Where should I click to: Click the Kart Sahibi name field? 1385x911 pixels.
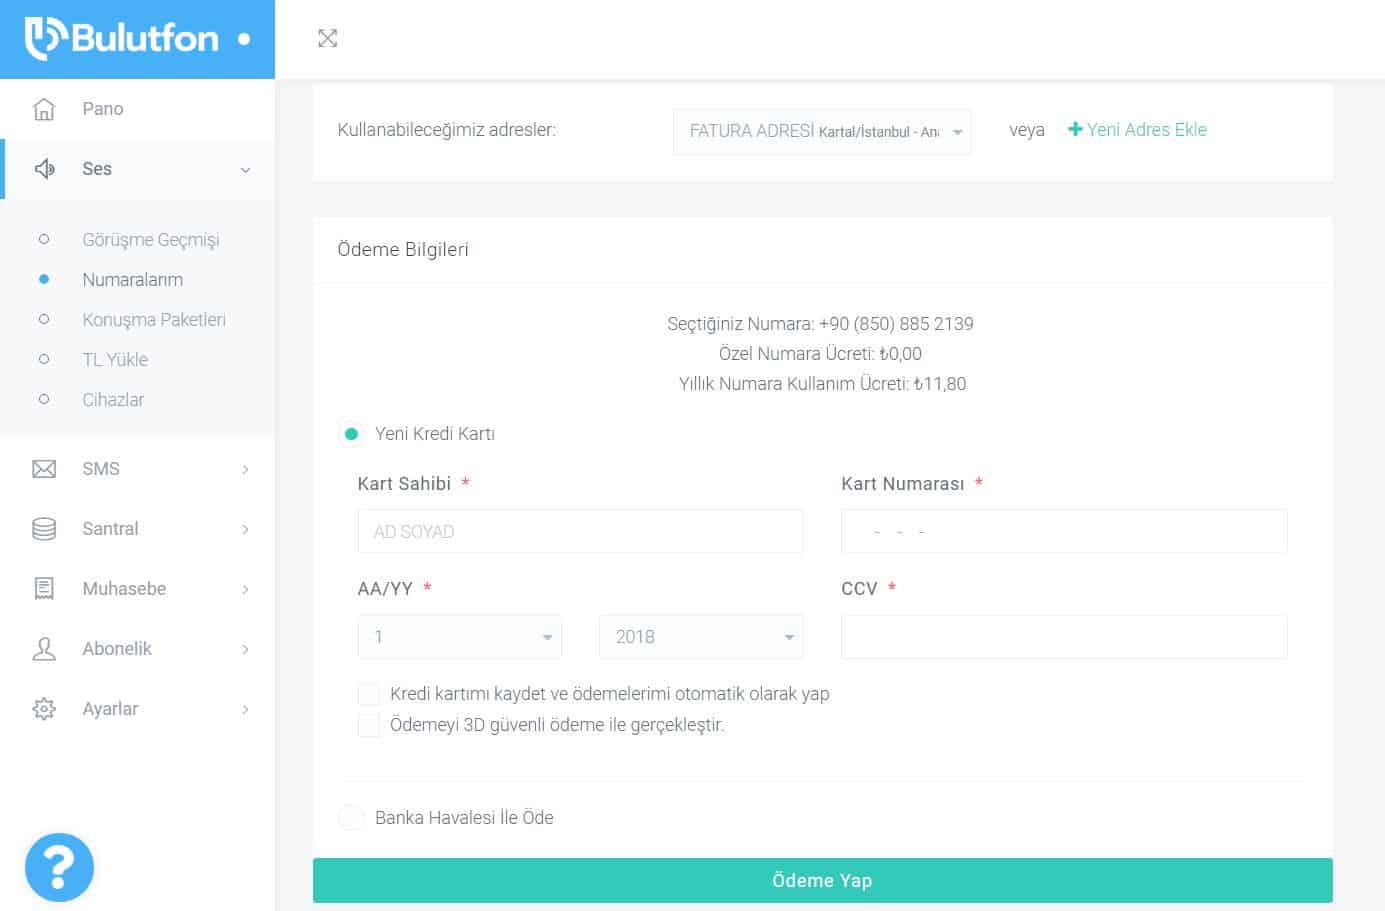click(580, 532)
